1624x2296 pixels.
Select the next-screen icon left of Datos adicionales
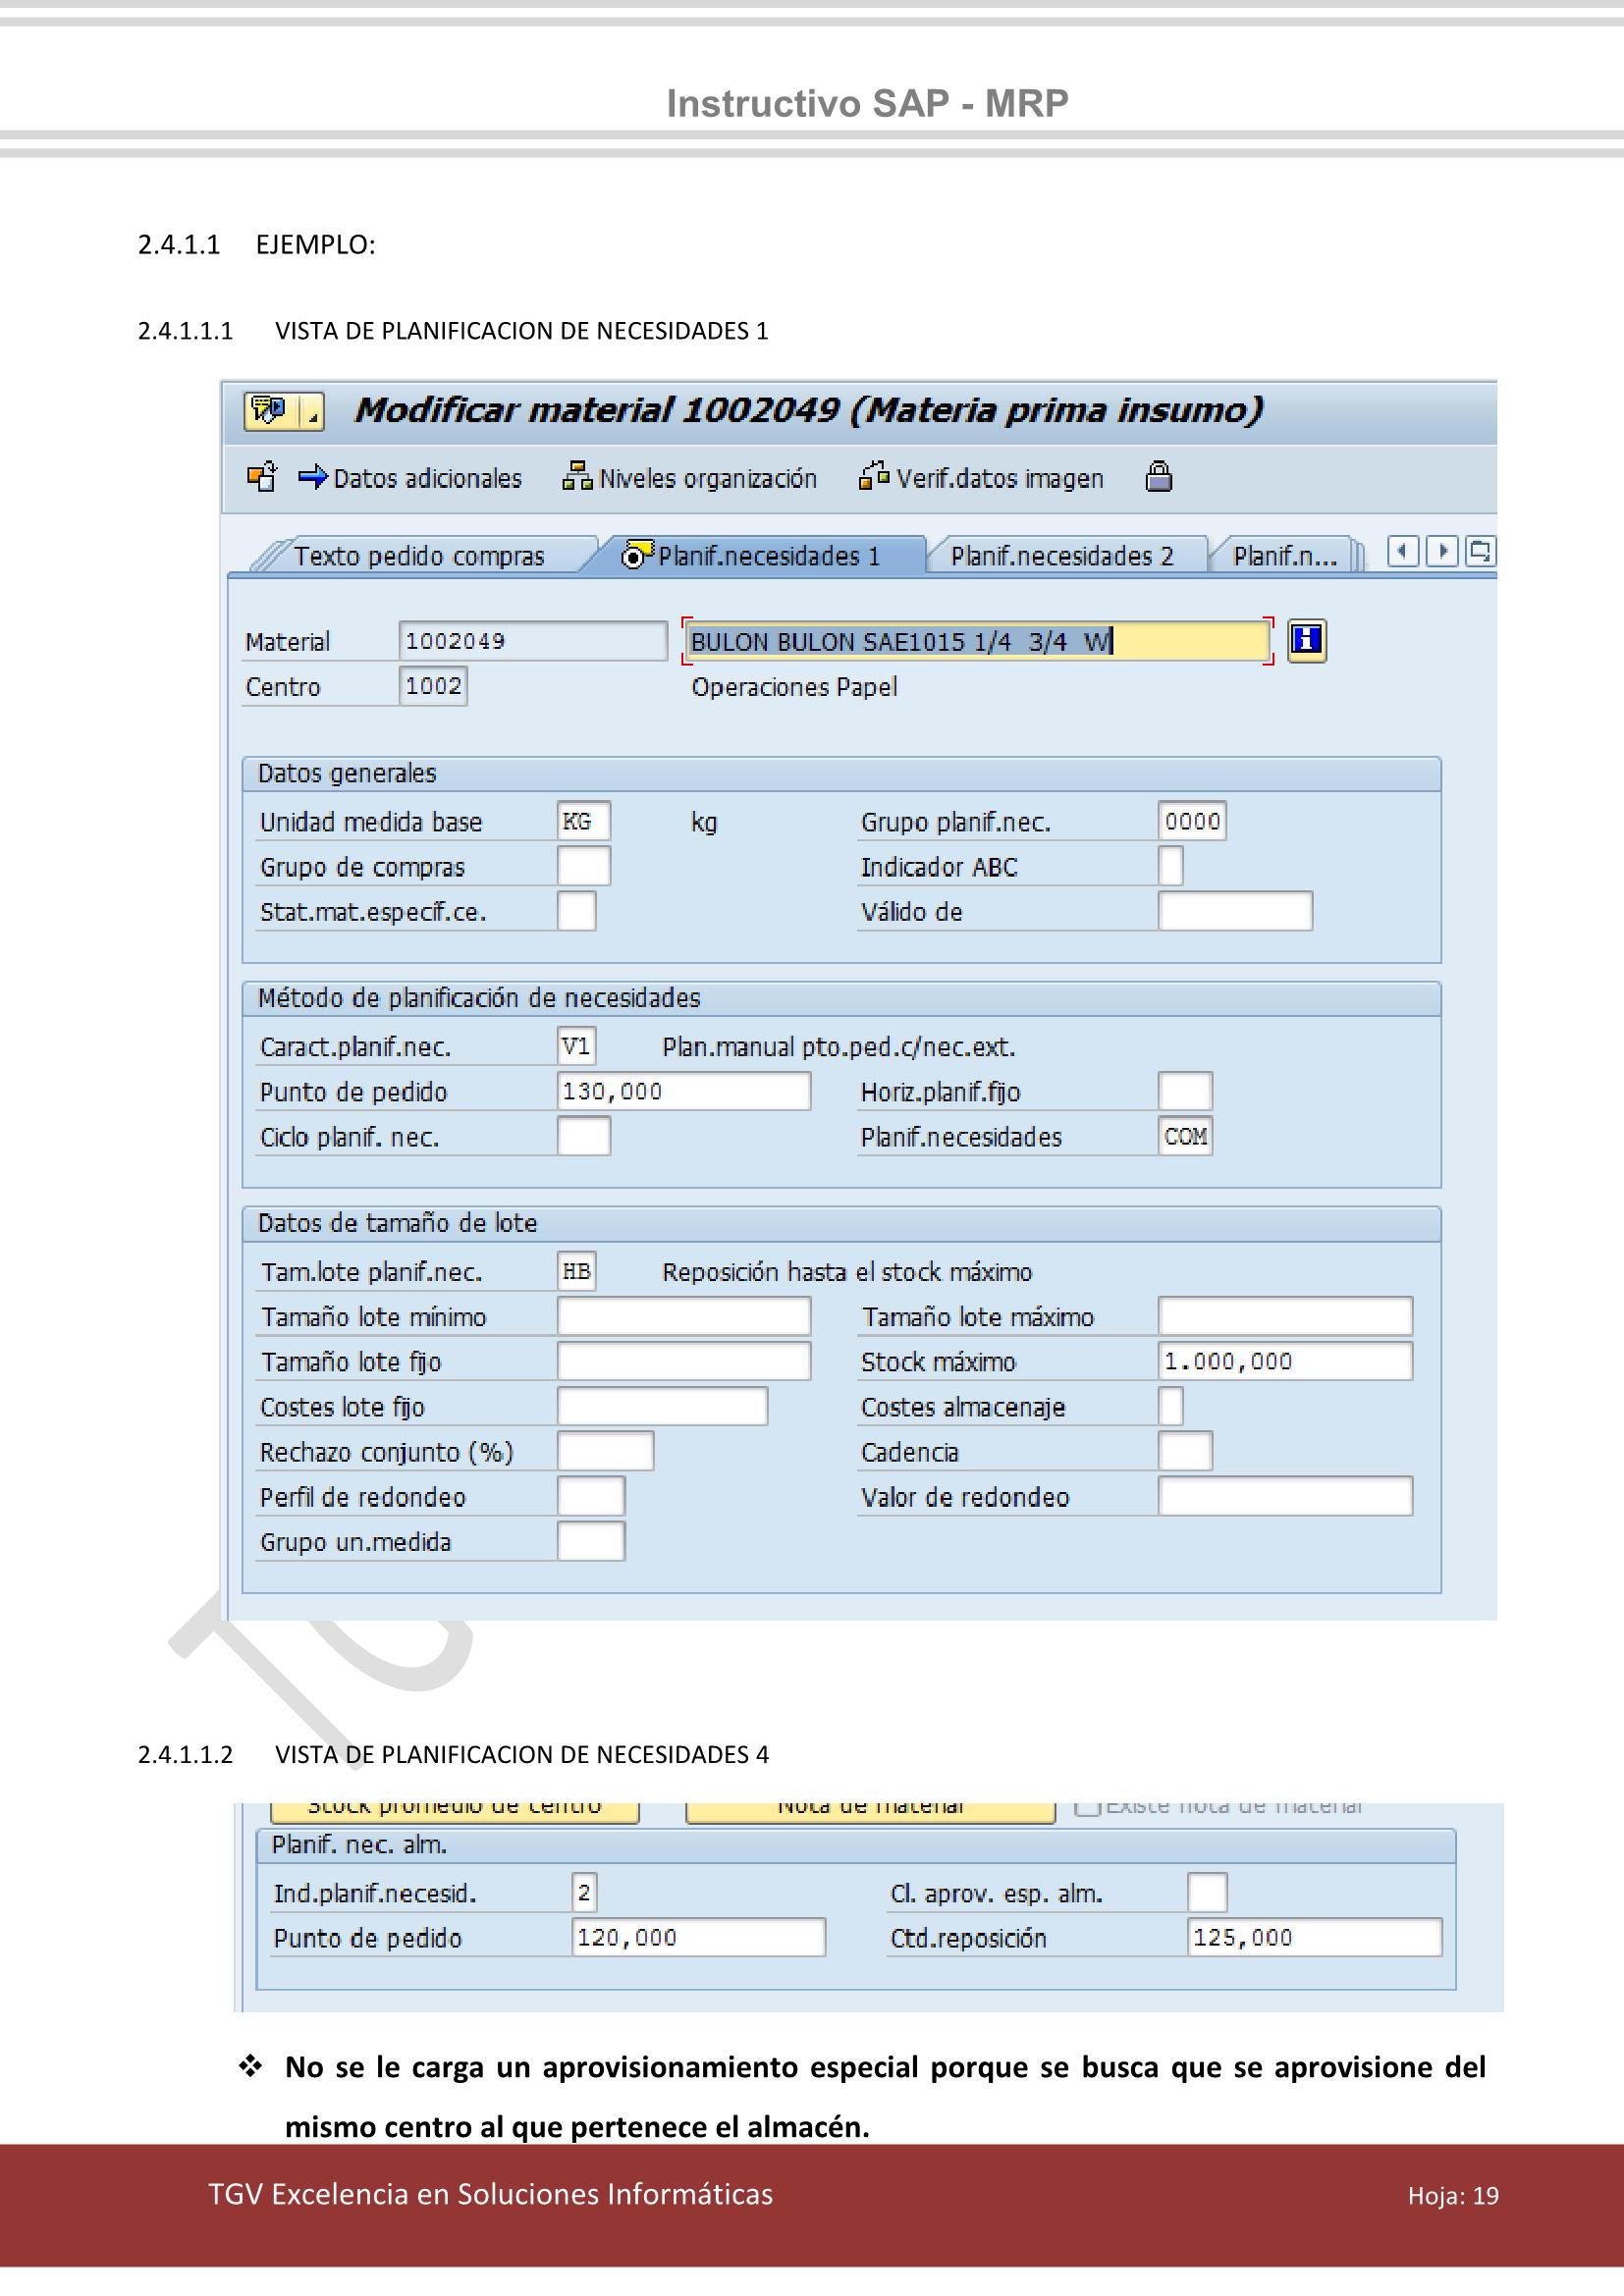point(259,479)
